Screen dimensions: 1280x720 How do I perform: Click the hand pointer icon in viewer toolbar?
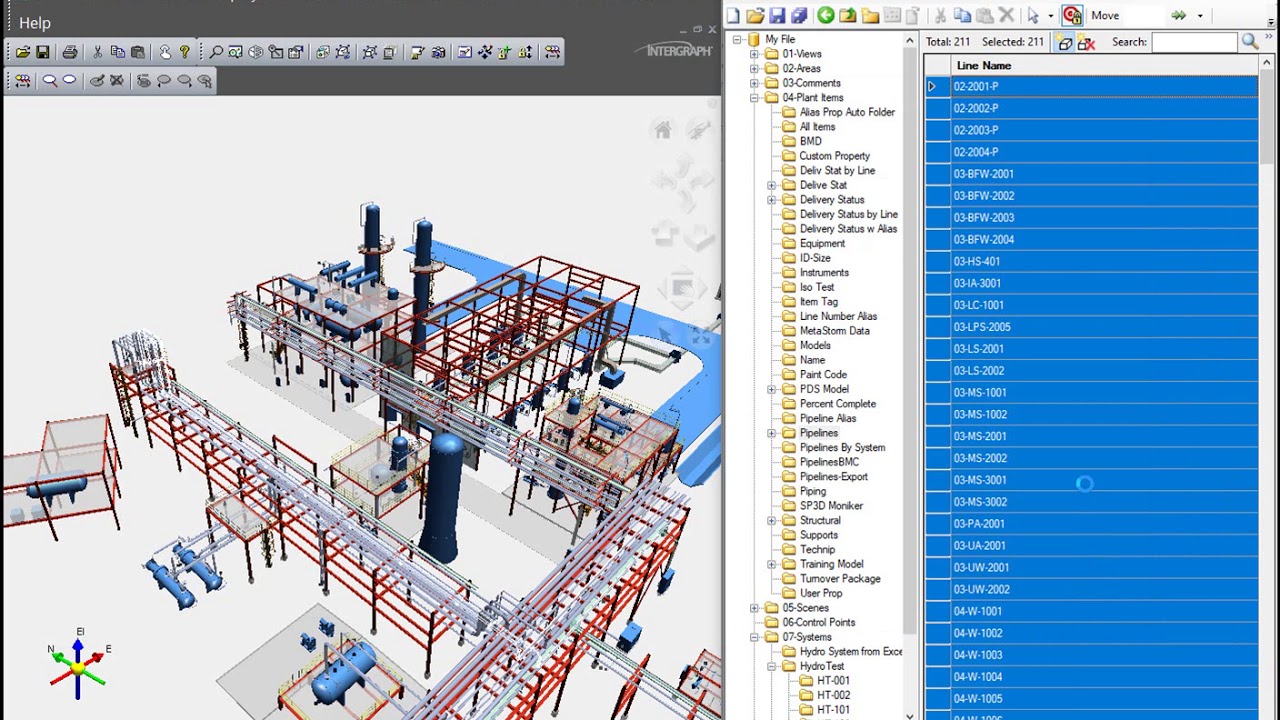[165, 52]
